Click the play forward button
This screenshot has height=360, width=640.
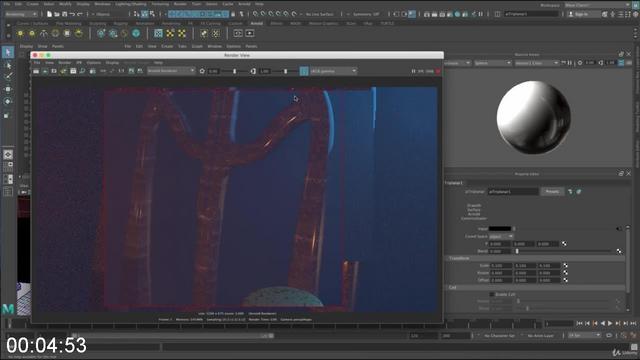pos(610,323)
